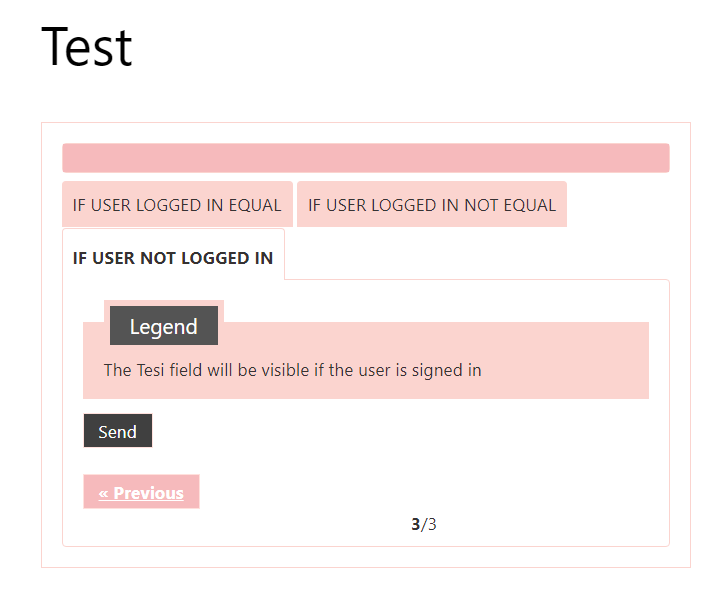Activate the bold not-logged-in tab
Image resolution: width=708 pixels, height=591 pixels.
click(x=173, y=257)
